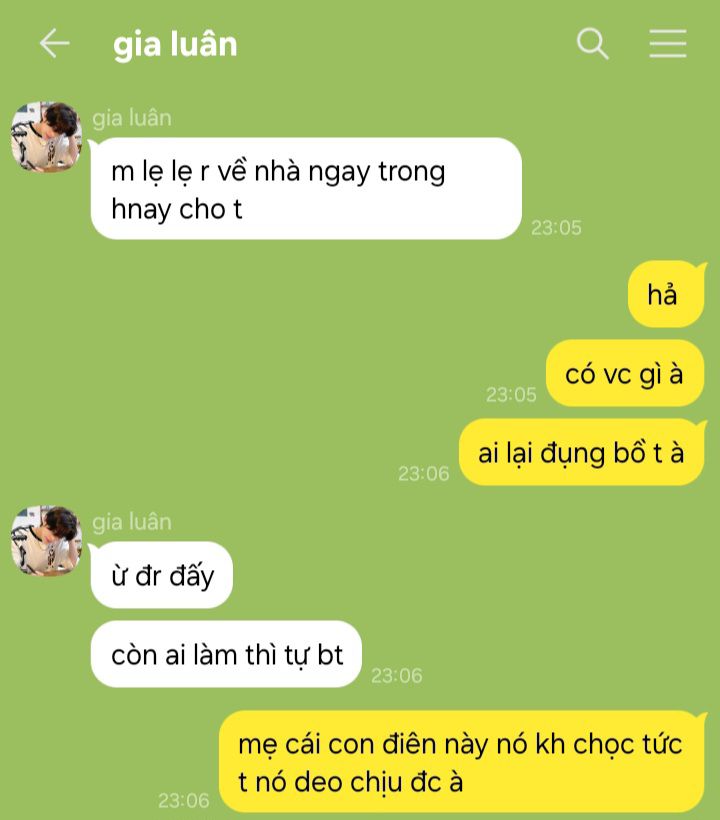
Task: Select 'còn ai làm thì tự bt' message
Action: click(x=226, y=654)
